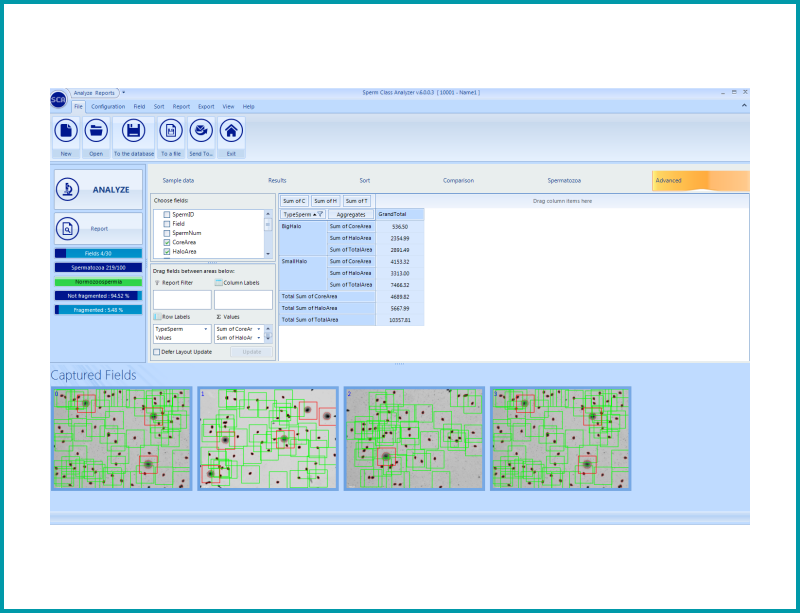Open the Export ribbon tab

(206, 107)
